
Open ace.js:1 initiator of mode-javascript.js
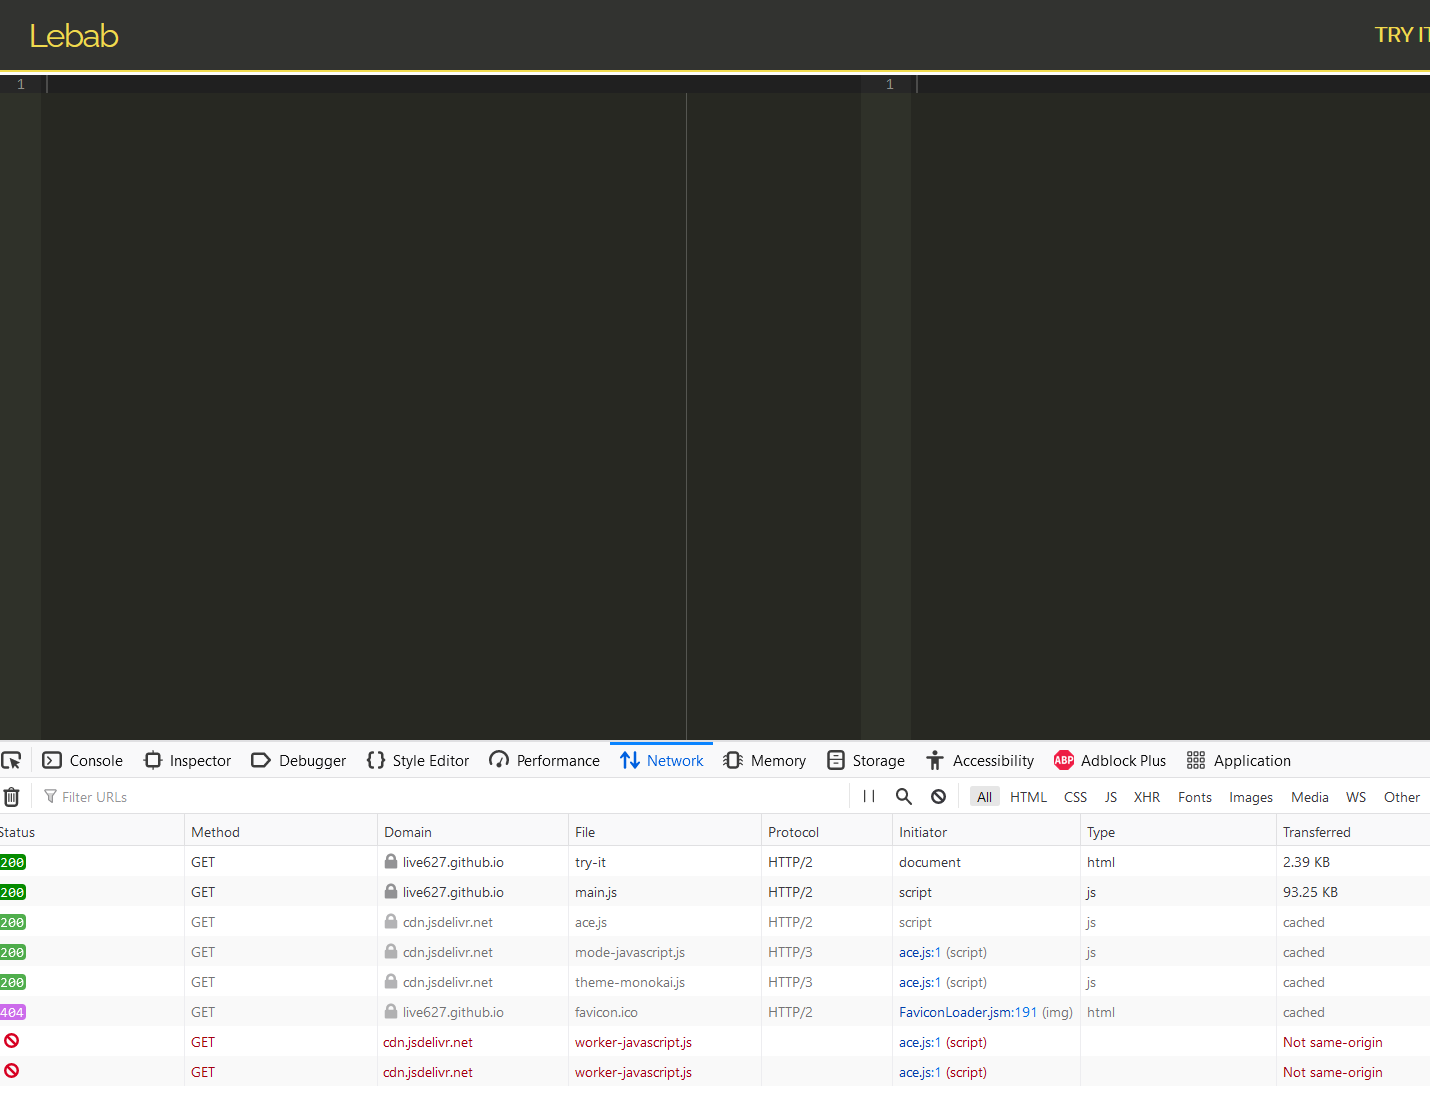pyautogui.click(x=920, y=952)
